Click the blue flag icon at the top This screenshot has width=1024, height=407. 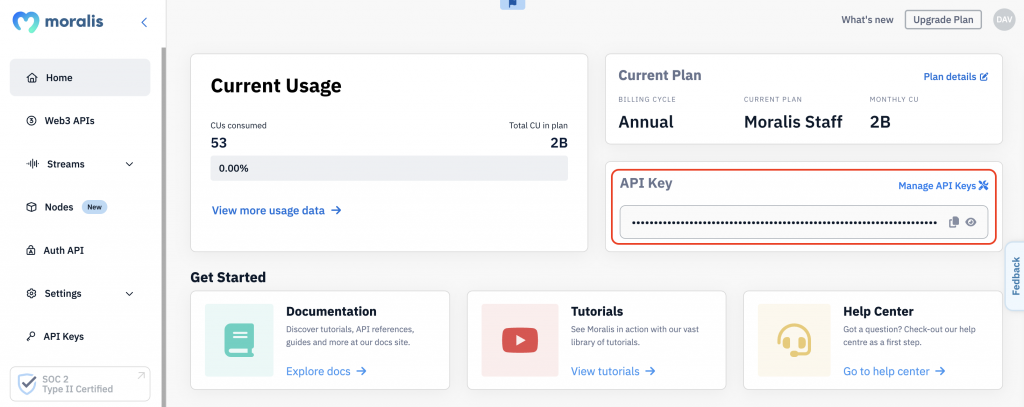point(513,3)
